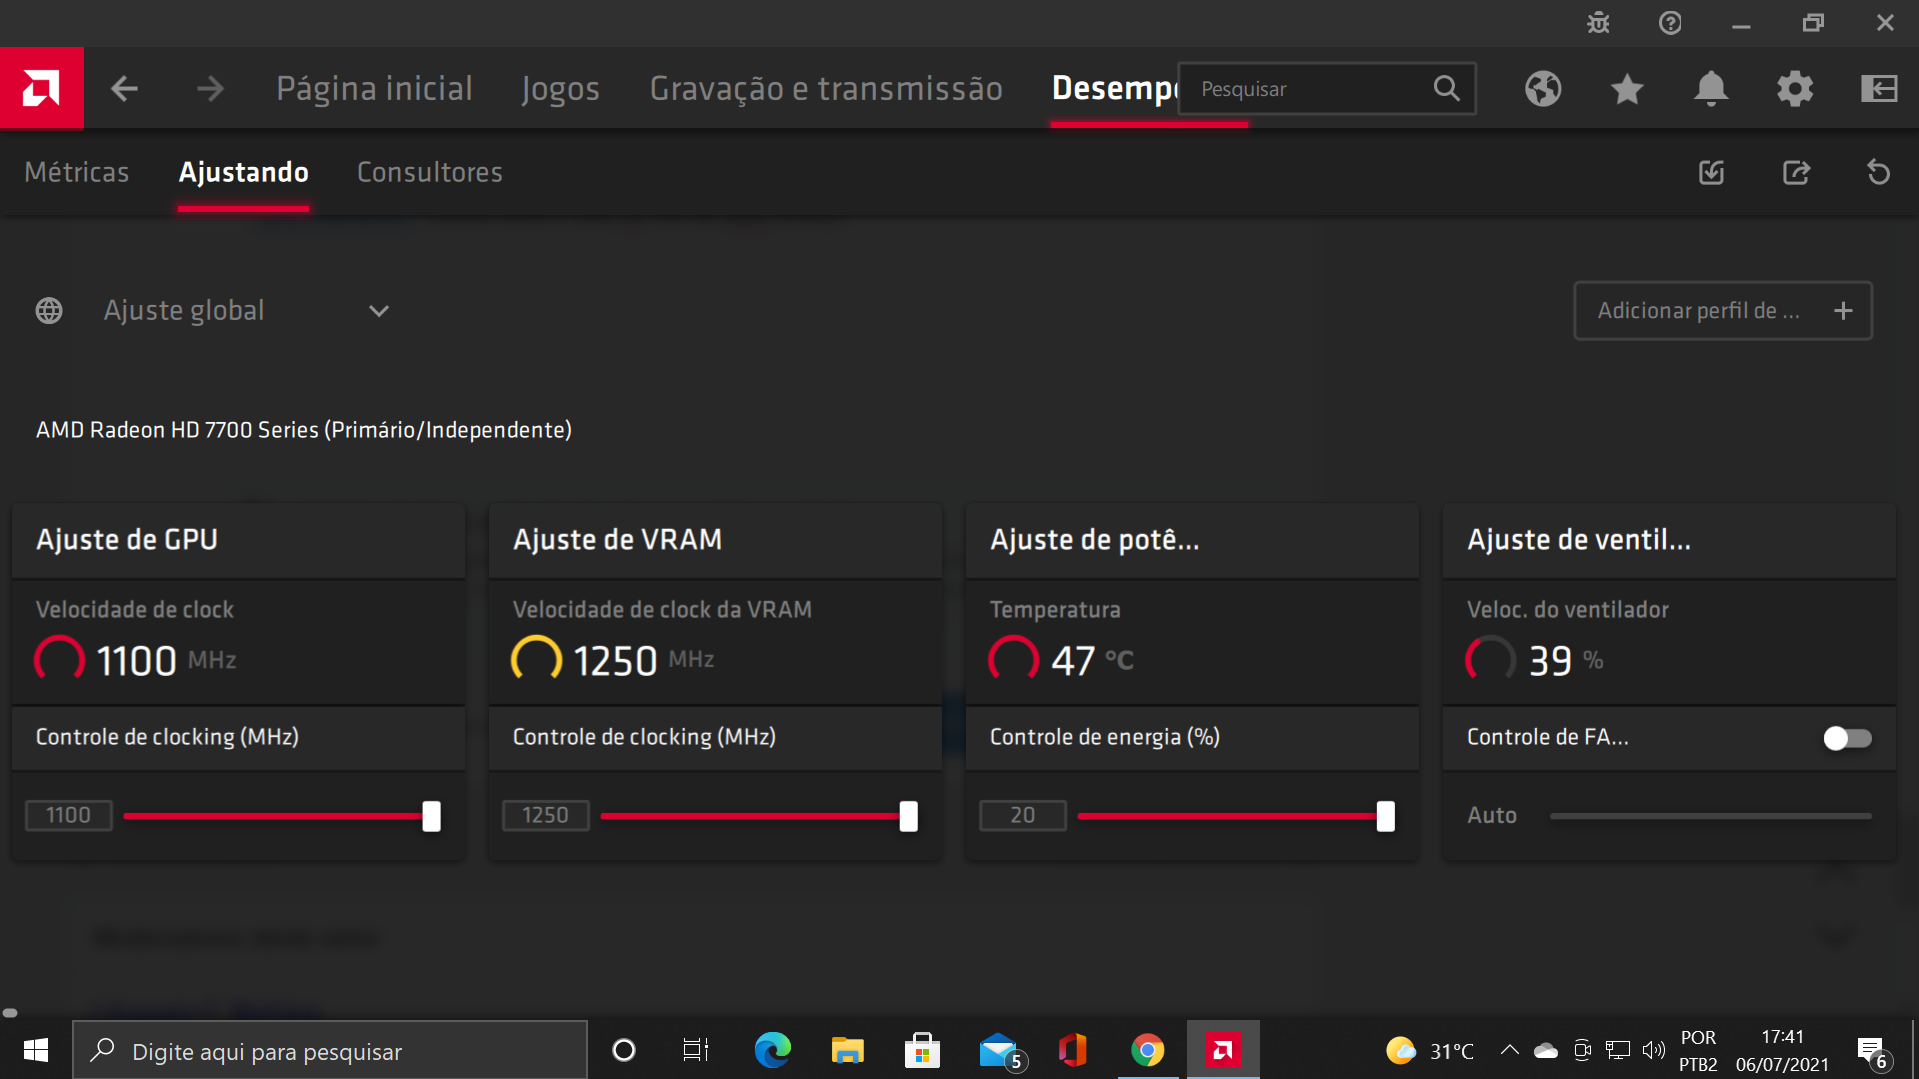Toggle the sidebar panel icon
The image size is (1919, 1079).
pyautogui.click(x=1879, y=89)
